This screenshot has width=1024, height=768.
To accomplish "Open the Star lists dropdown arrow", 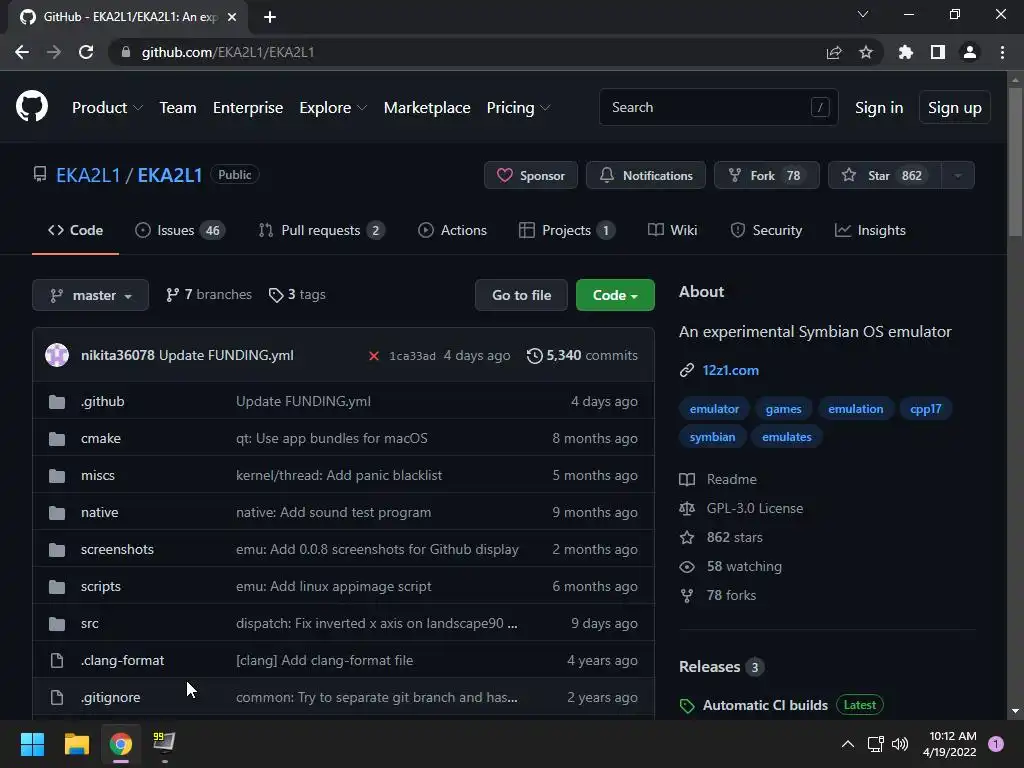I will click(958, 176).
